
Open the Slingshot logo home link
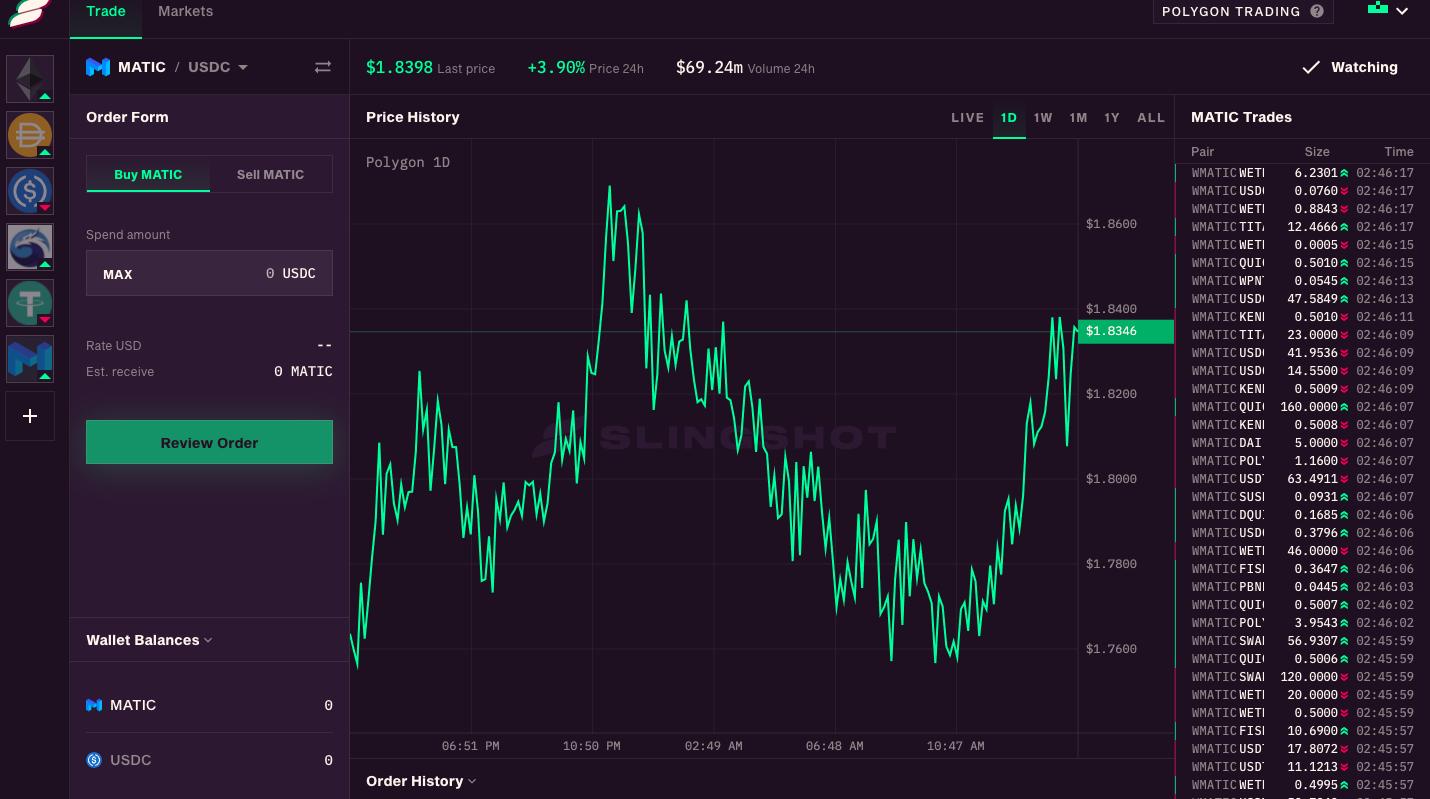tap(30, 14)
